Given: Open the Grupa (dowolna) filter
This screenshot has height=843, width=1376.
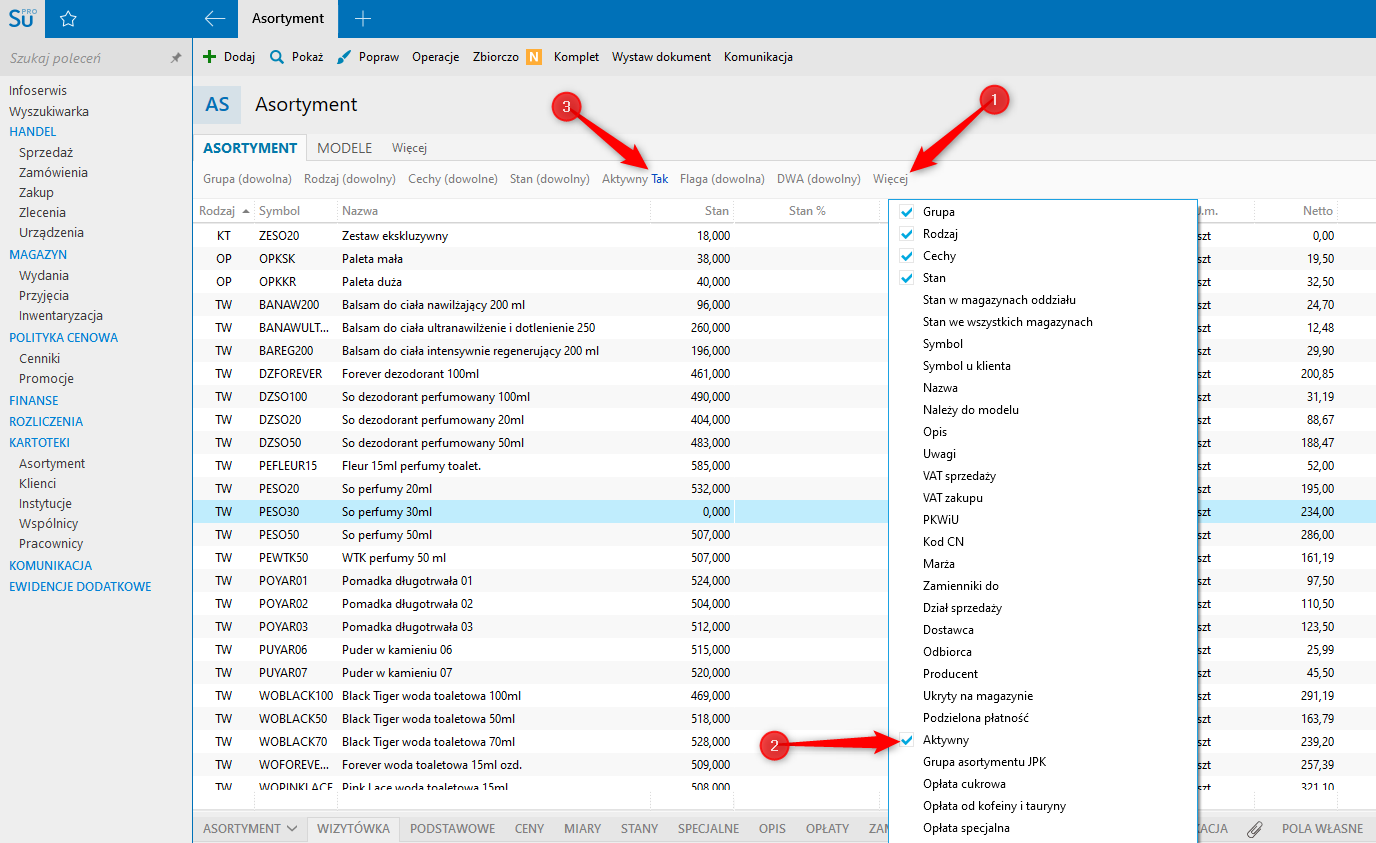Looking at the screenshot, I should 247,179.
